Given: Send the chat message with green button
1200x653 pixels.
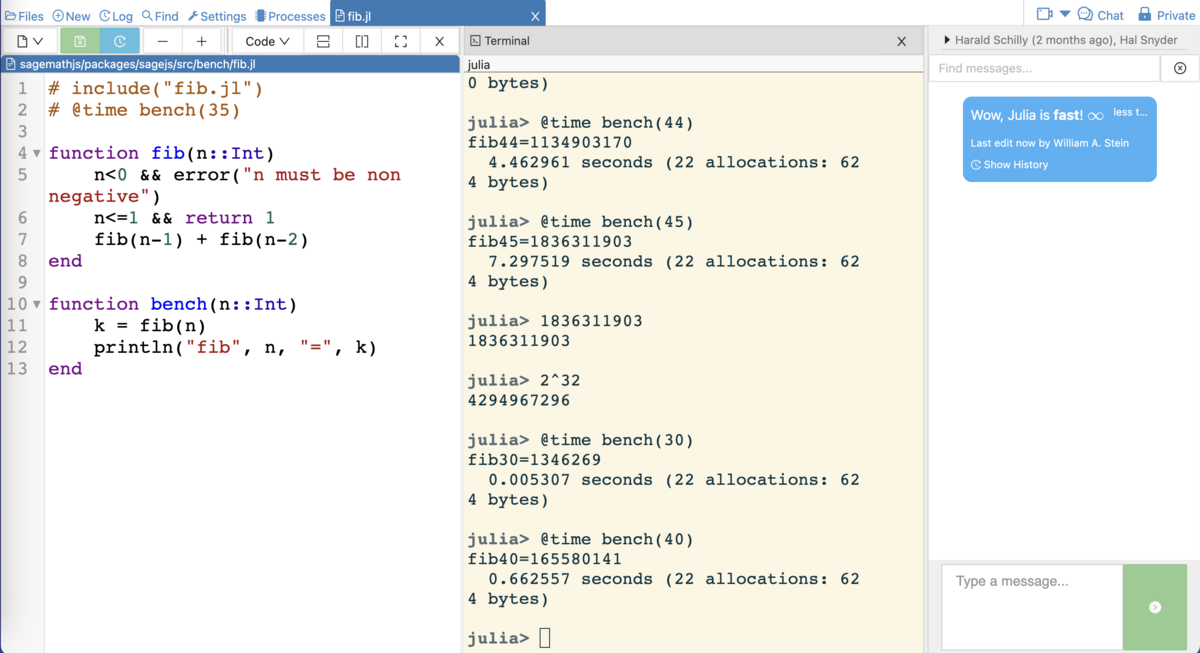Looking at the screenshot, I should 1155,607.
